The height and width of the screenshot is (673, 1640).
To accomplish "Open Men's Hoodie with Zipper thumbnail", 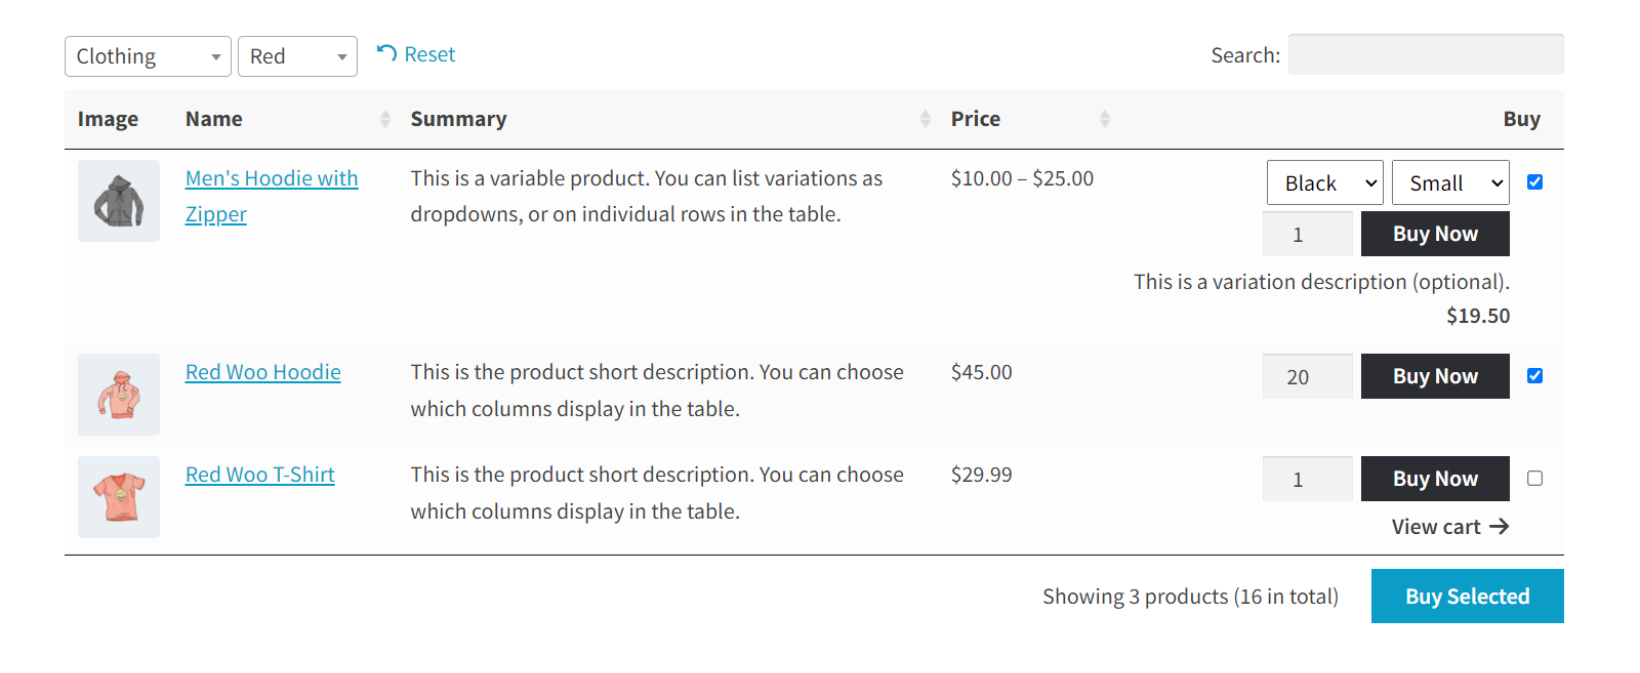I will pyautogui.click(x=119, y=201).
